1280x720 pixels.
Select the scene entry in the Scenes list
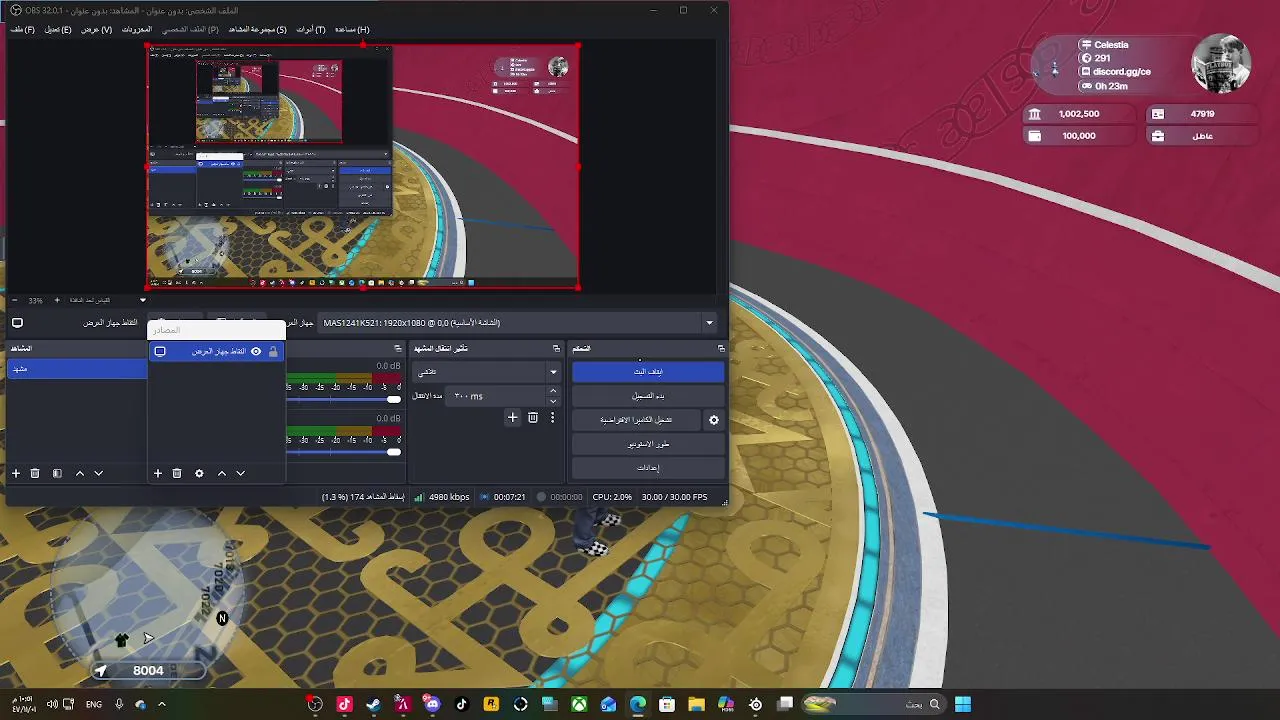[77, 369]
